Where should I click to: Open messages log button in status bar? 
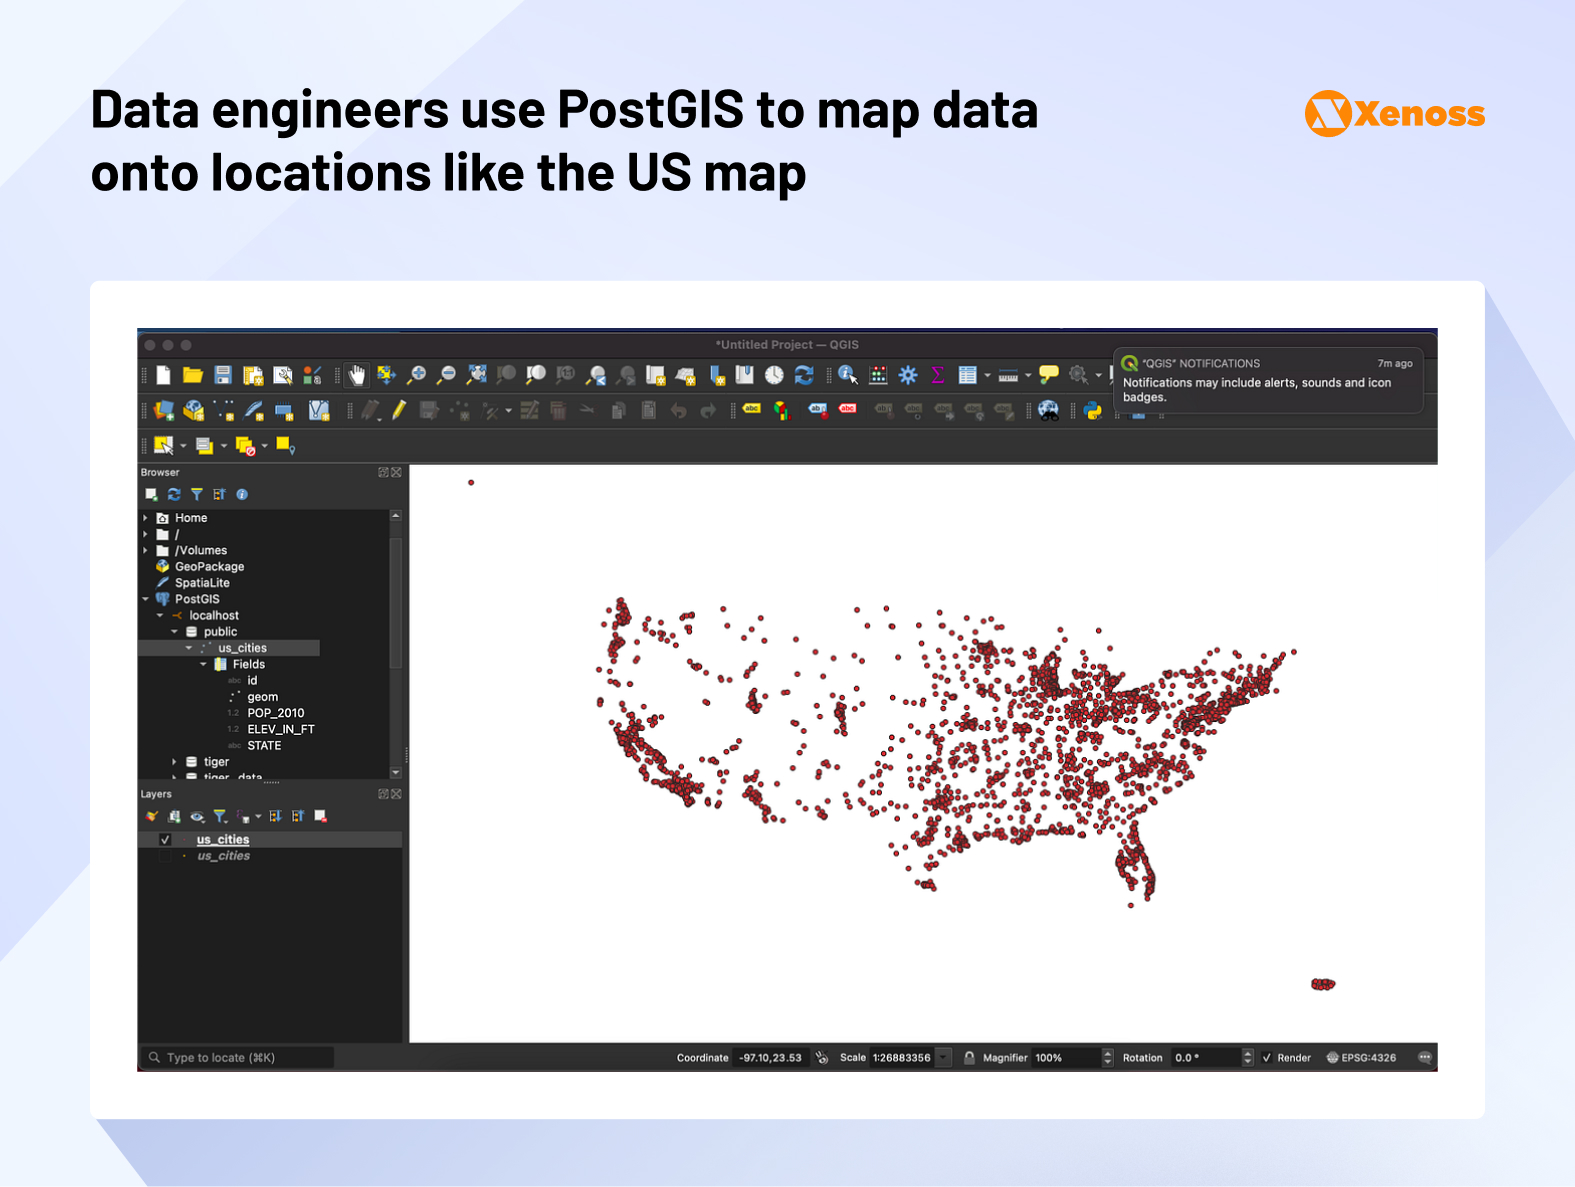[1425, 1057]
